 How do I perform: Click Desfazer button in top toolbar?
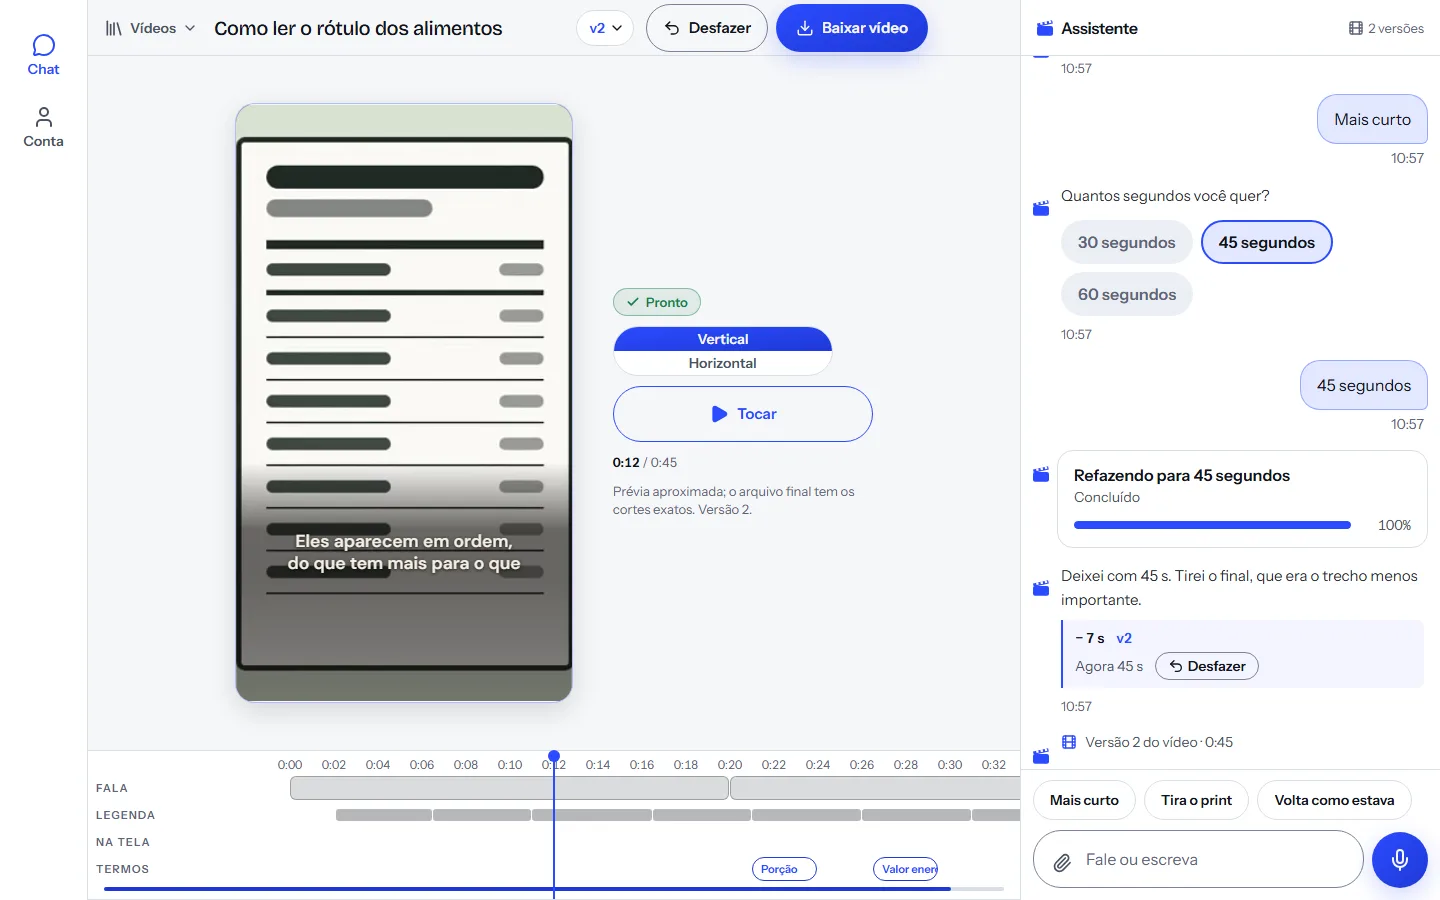[707, 28]
